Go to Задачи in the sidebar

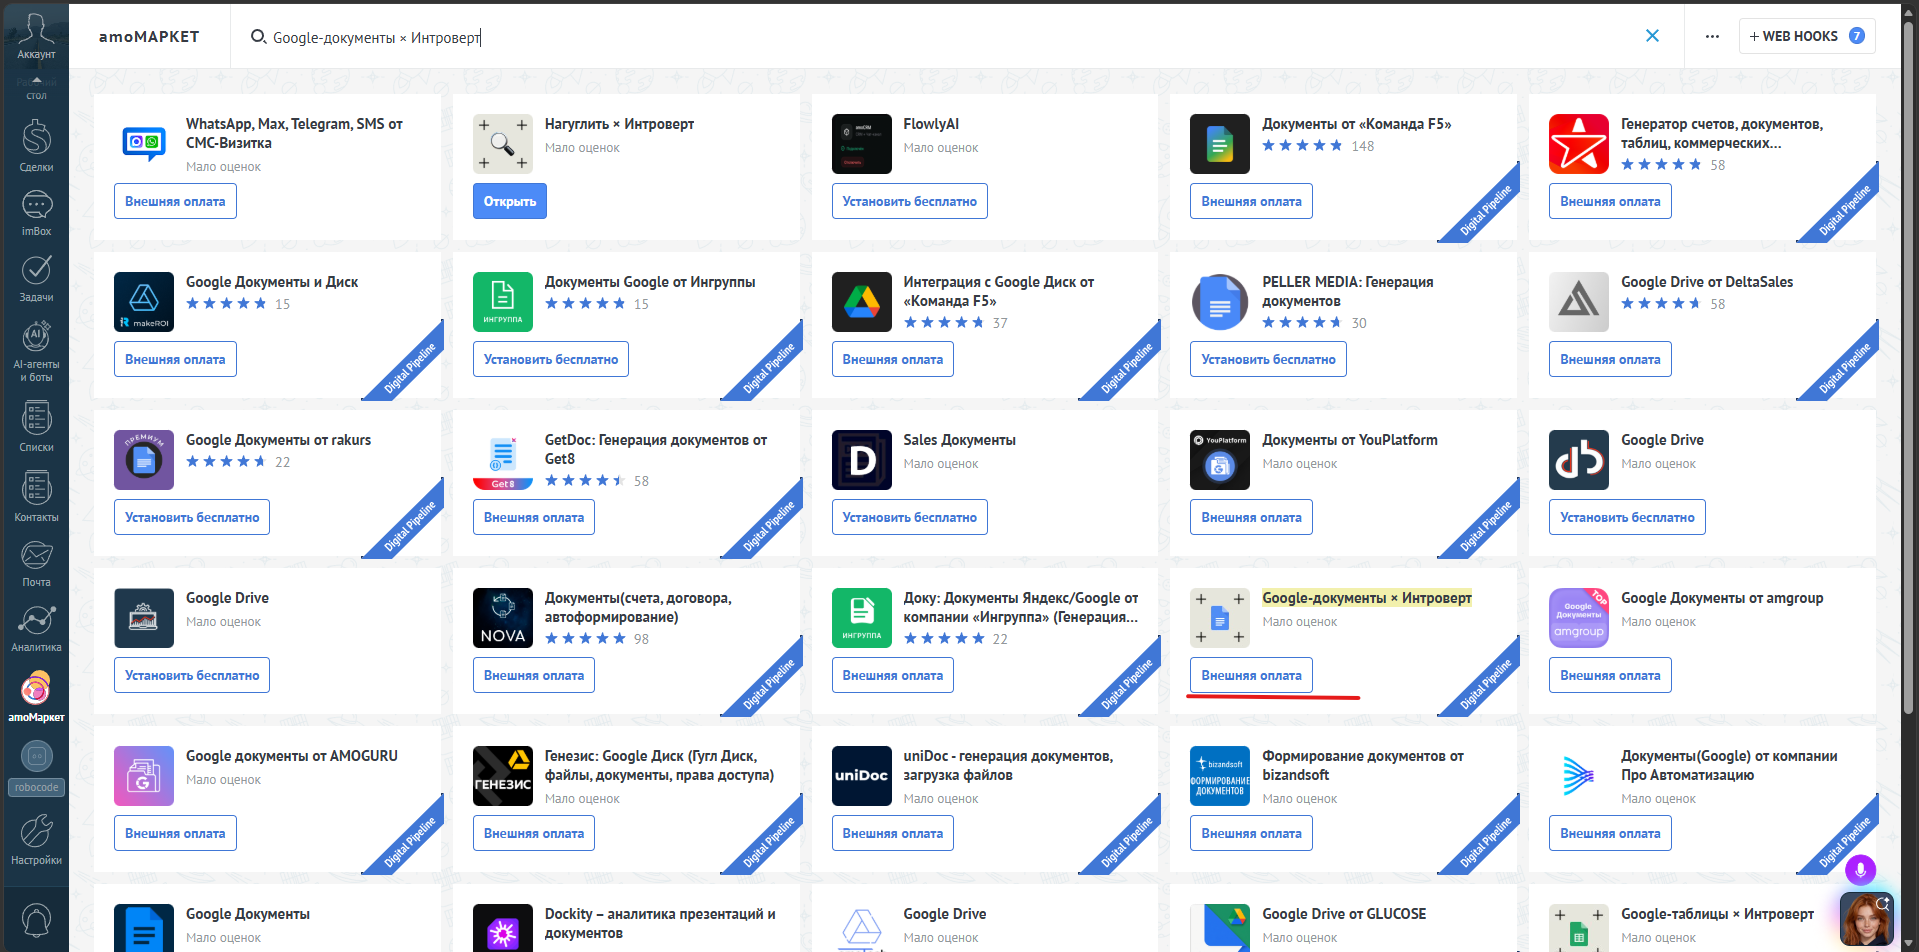click(36, 278)
